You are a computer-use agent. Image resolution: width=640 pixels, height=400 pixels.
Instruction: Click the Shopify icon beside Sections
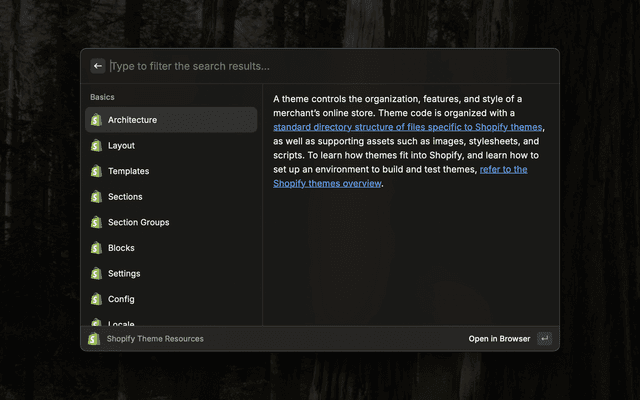point(96,197)
